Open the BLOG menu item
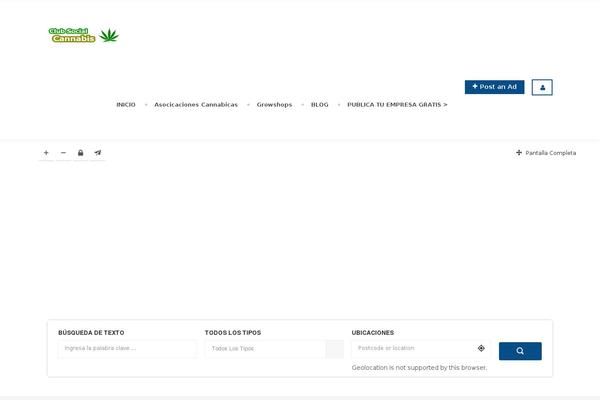600x400 pixels. (x=320, y=104)
